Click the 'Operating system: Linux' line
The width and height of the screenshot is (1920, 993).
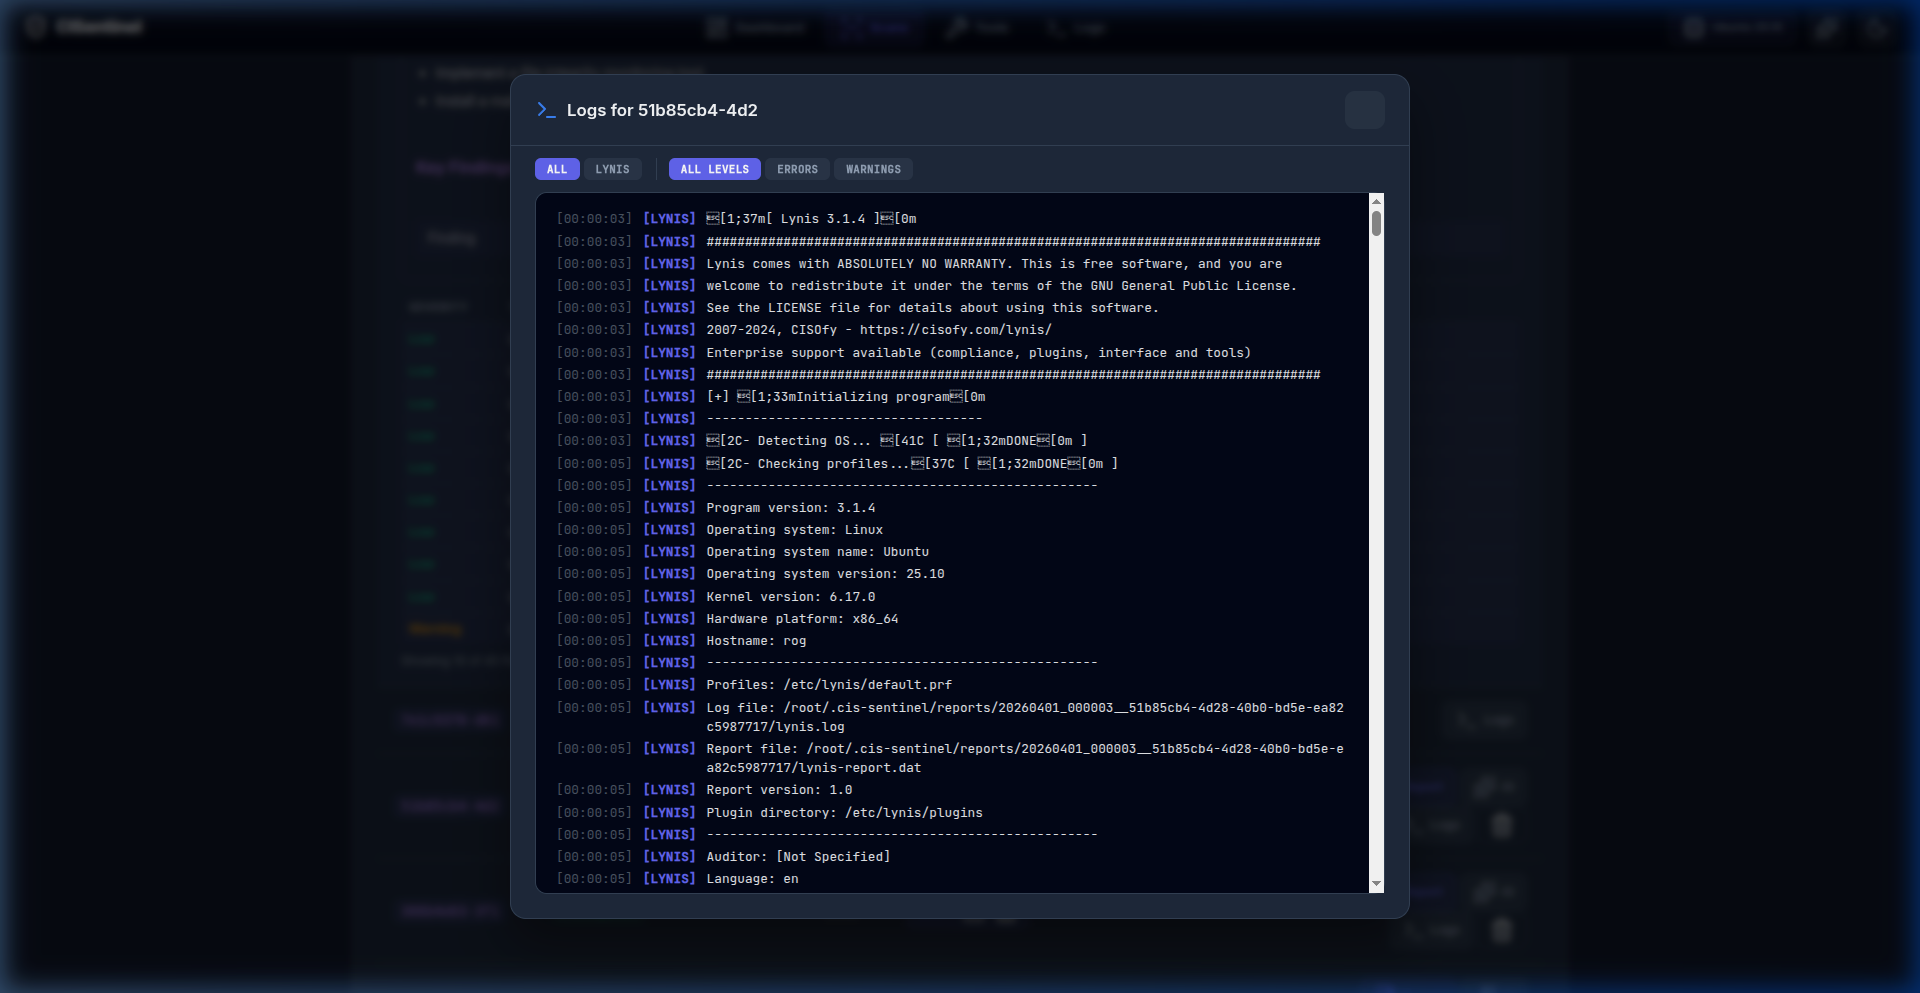point(954,530)
